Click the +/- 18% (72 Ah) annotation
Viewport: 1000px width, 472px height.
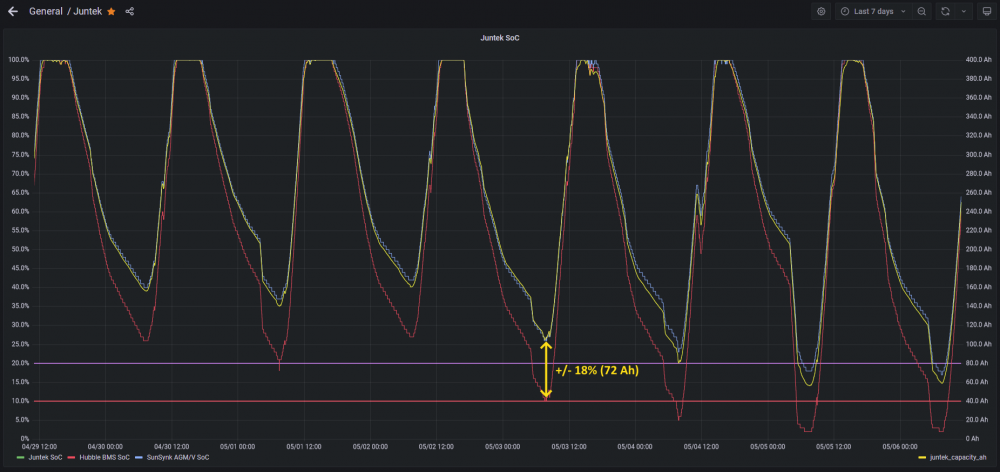pyautogui.click(x=597, y=371)
